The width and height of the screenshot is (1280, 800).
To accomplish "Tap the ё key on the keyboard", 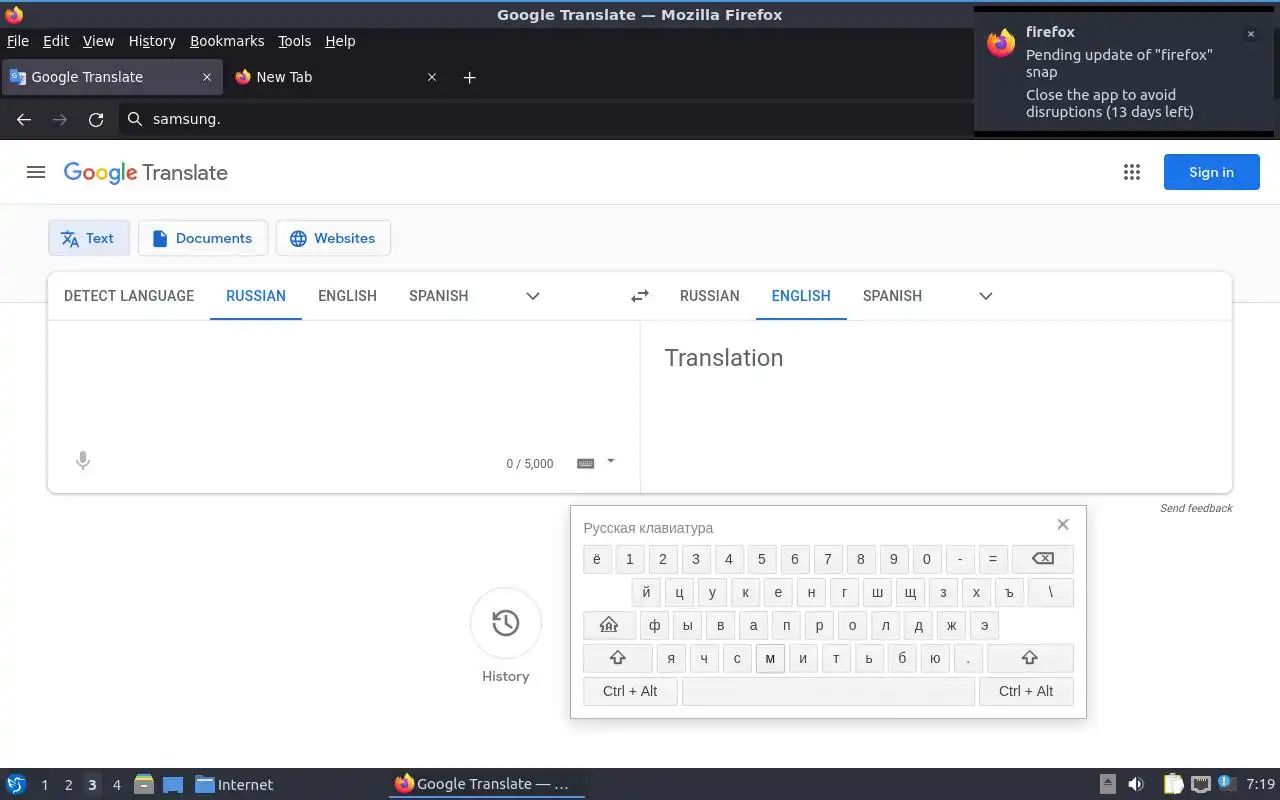I will (597, 559).
